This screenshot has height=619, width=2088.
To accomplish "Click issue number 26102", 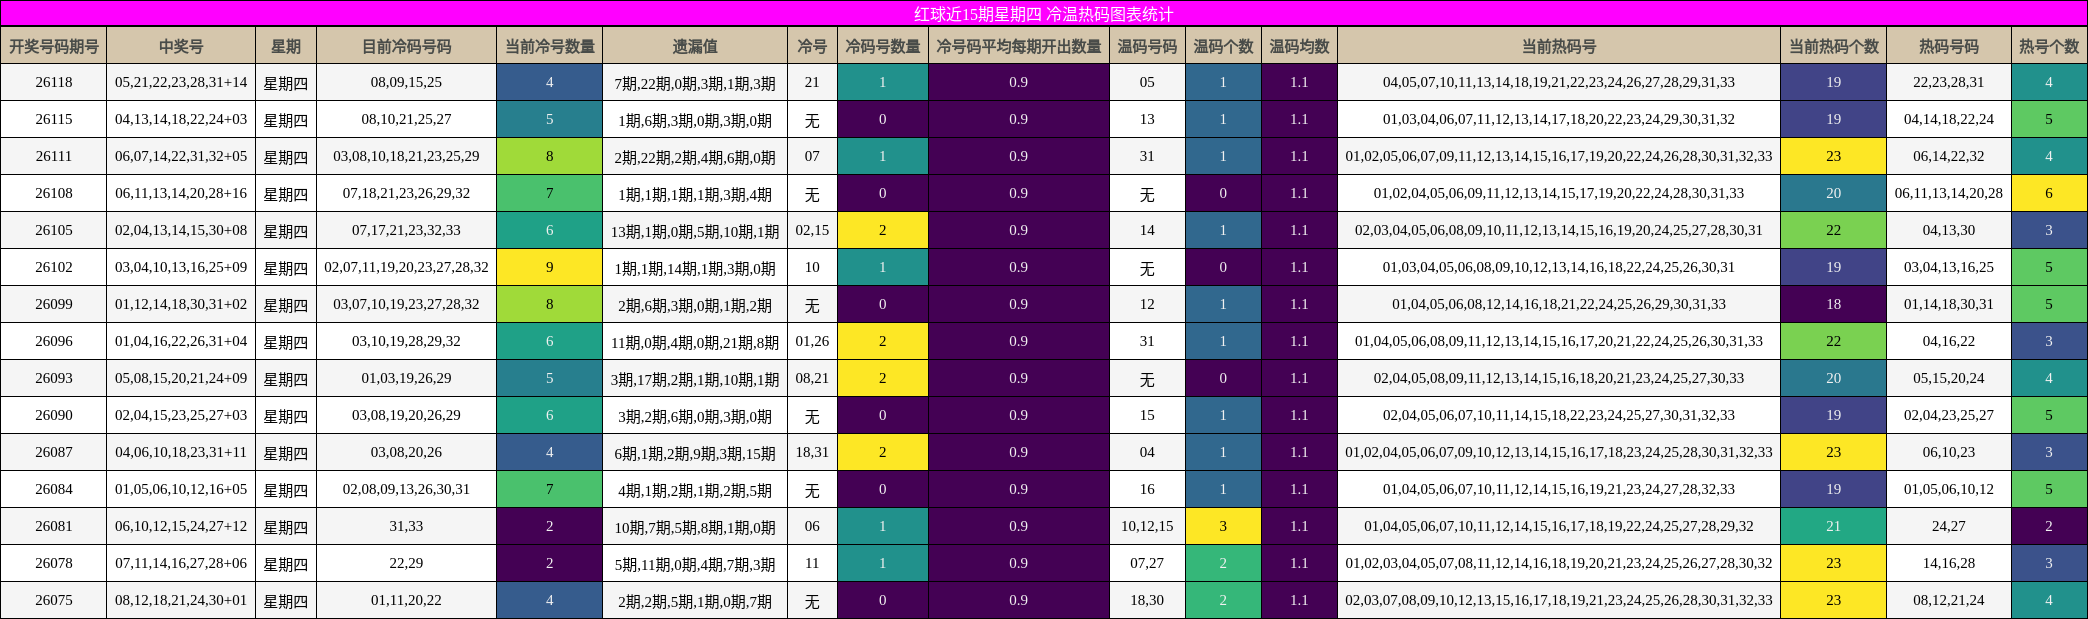I will (54, 267).
